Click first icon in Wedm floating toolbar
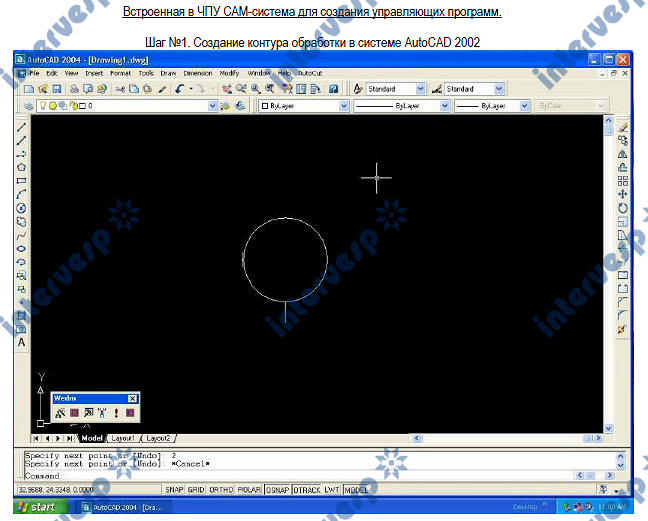 60,411
